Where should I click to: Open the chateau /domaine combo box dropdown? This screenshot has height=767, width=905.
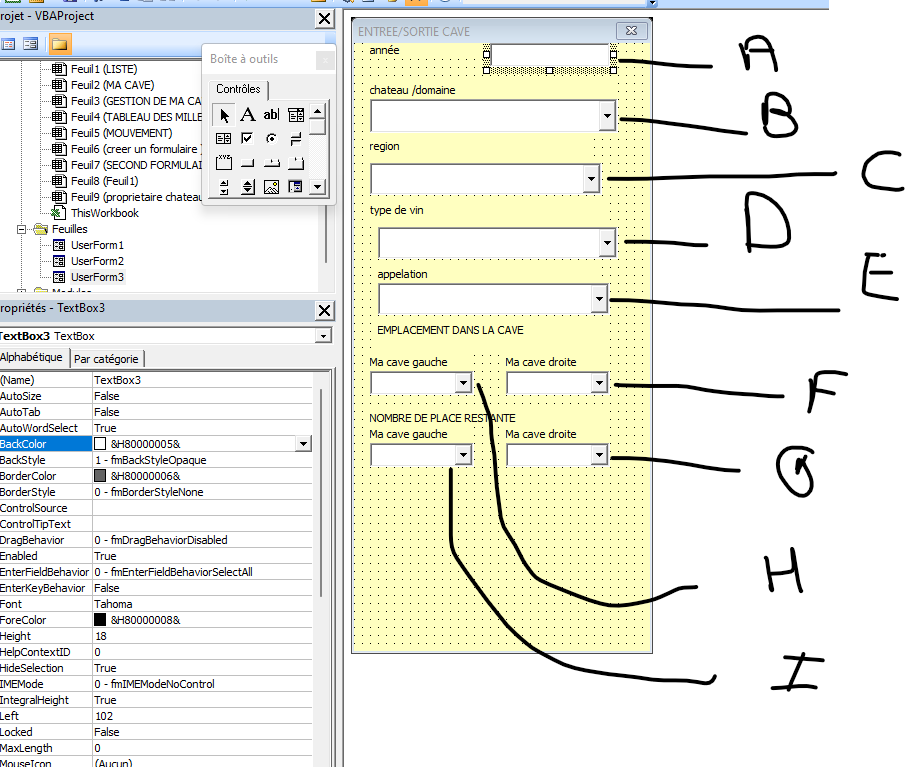click(x=606, y=117)
